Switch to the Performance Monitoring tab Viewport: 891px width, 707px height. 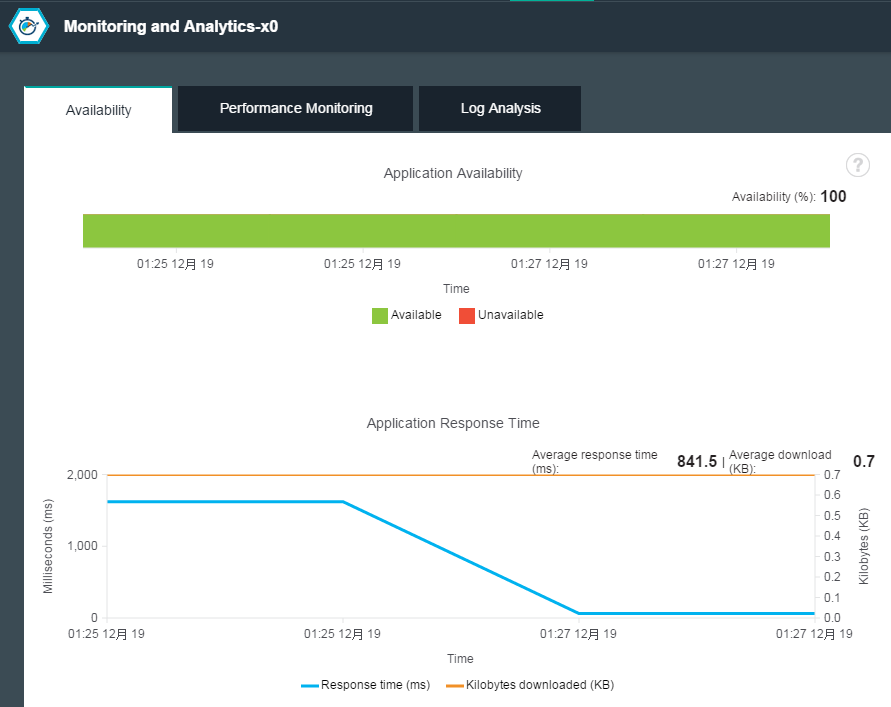[296, 108]
